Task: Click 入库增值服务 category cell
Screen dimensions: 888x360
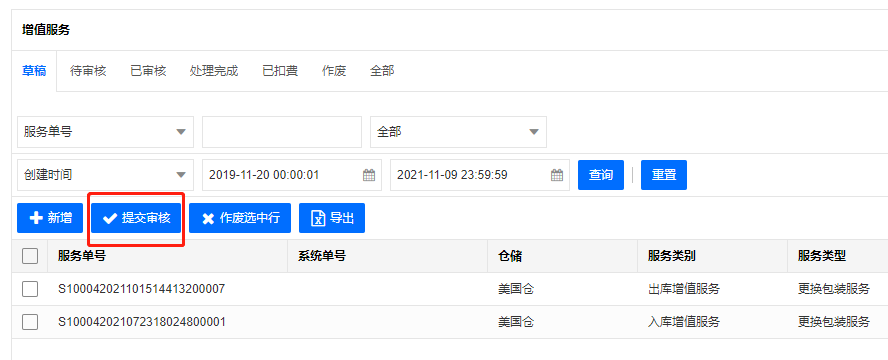Action: coord(684,322)
